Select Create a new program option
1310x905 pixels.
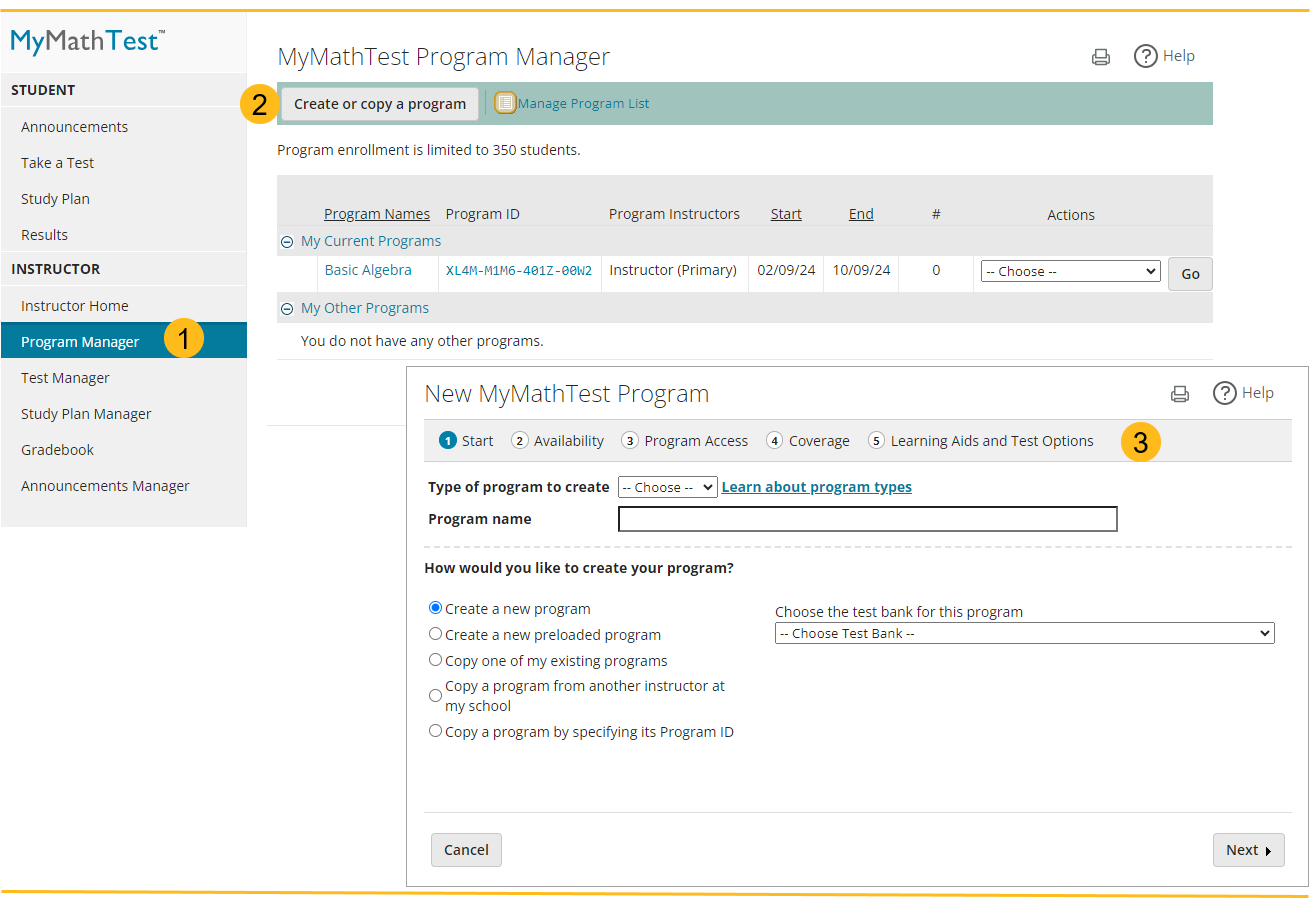435,608
